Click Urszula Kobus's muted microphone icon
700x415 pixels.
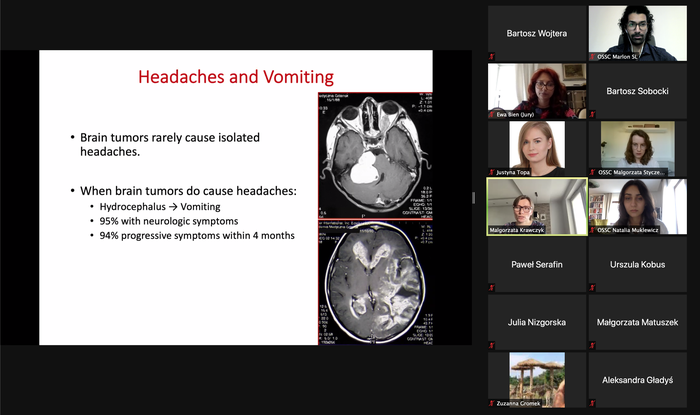[x=593, y=288]
